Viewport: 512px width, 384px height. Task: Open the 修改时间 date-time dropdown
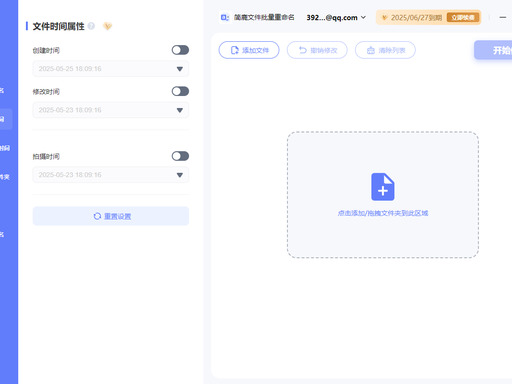click(111, 110)
